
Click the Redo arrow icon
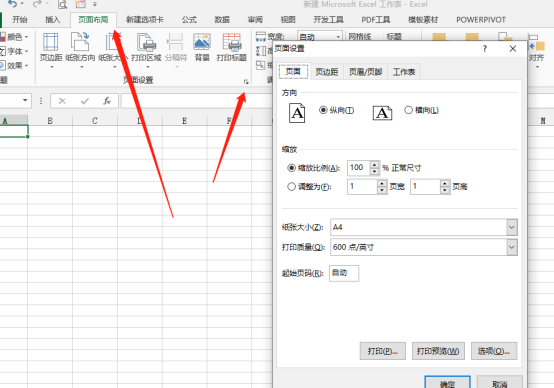coord(37,4)
